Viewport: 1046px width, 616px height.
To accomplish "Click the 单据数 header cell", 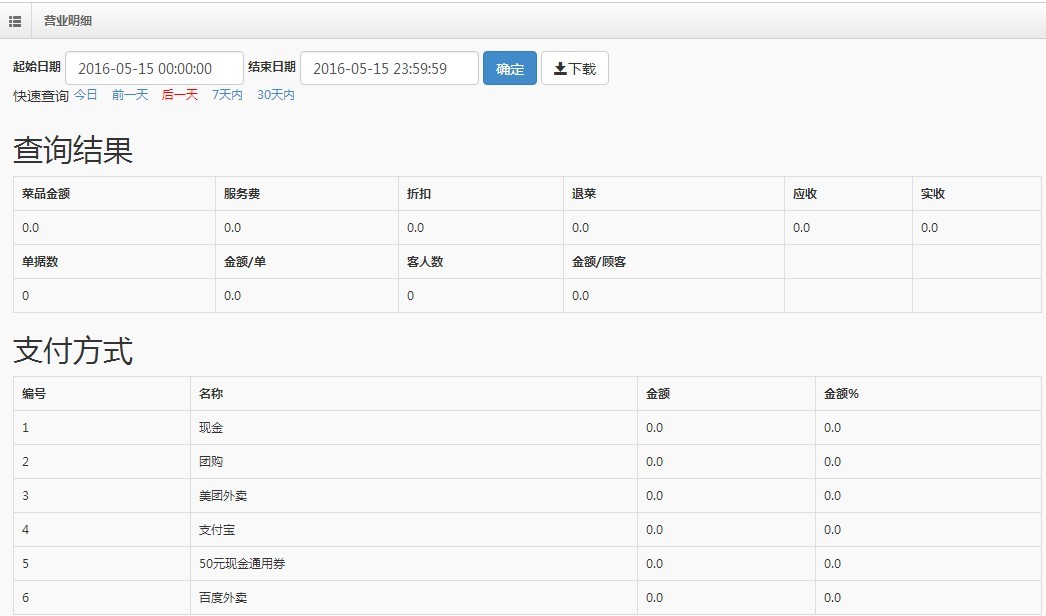I will click(x=40, y=262).
